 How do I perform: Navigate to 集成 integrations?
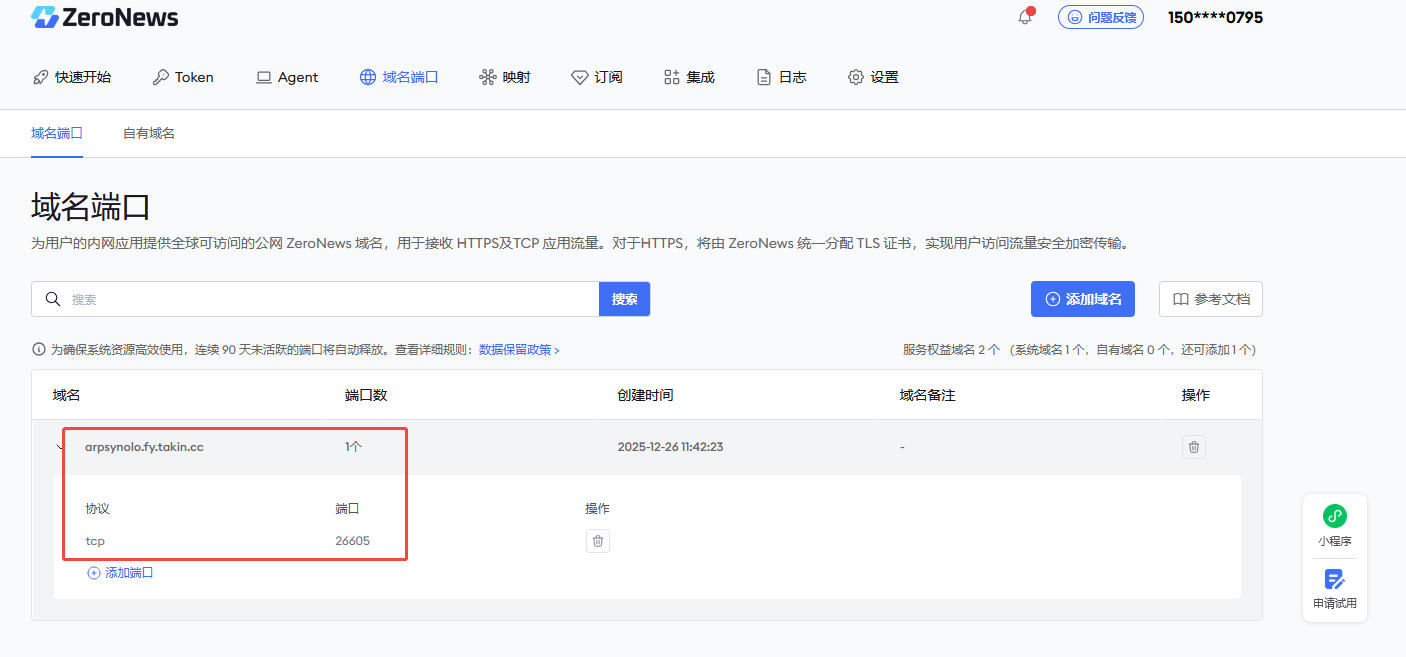click(x=689, y=77)
